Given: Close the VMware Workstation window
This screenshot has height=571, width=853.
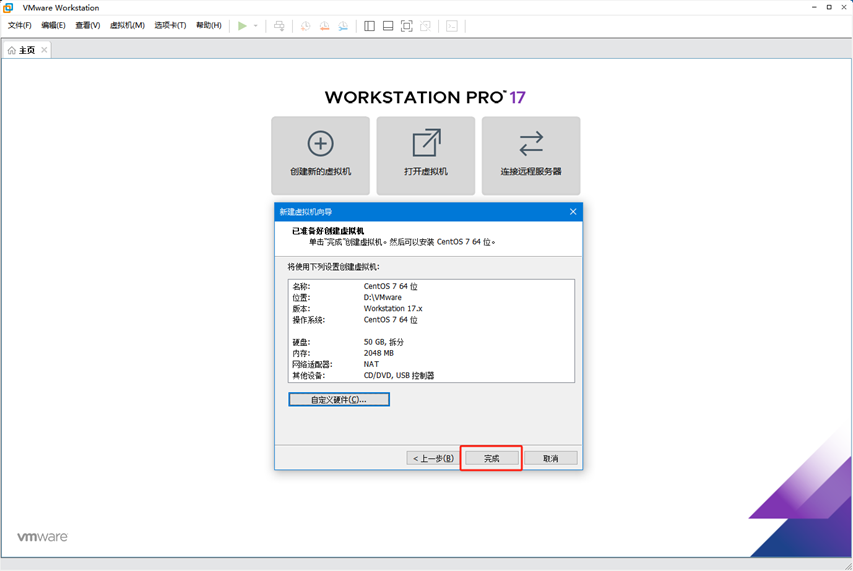Looking at the screenshot, I should tap(844, 7).
